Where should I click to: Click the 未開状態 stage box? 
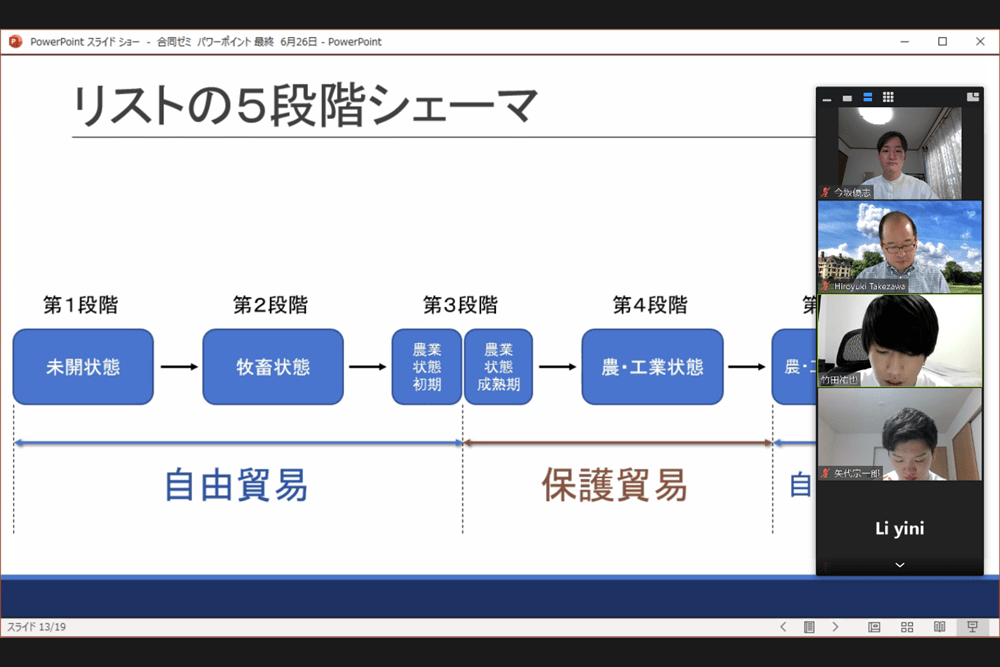click(83, 367)
